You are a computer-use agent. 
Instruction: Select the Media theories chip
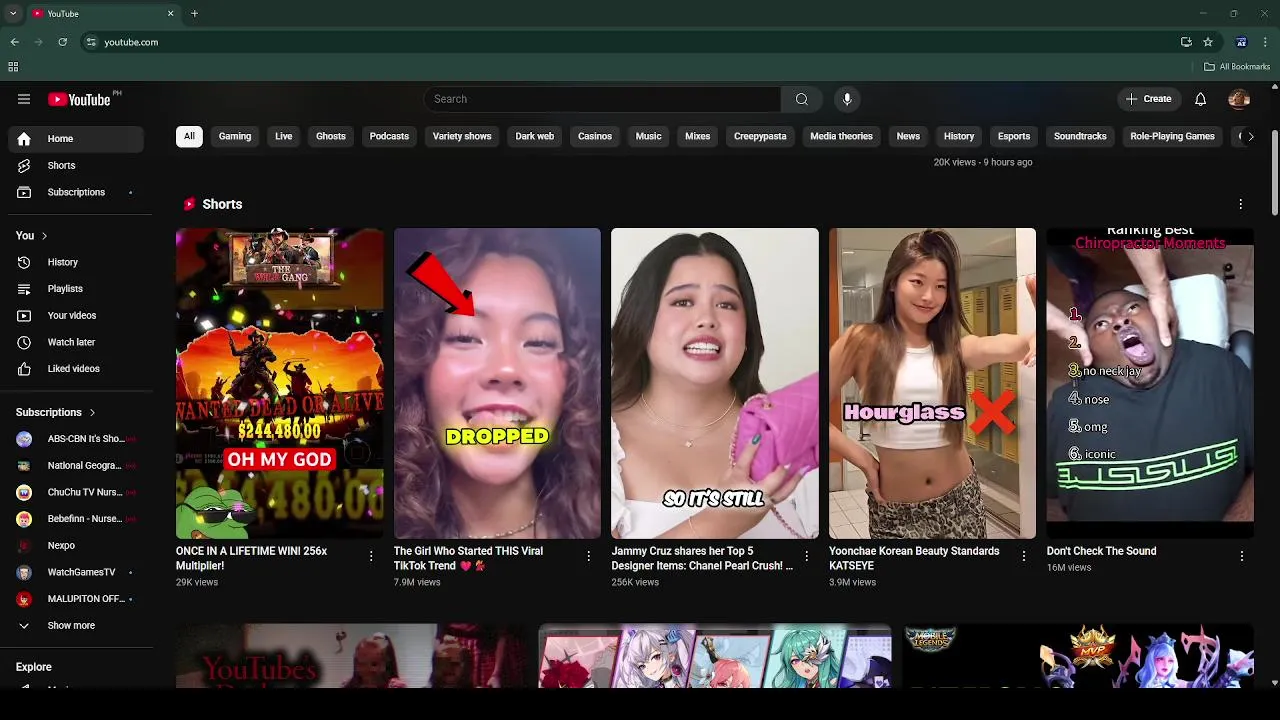tap(841, 136)
